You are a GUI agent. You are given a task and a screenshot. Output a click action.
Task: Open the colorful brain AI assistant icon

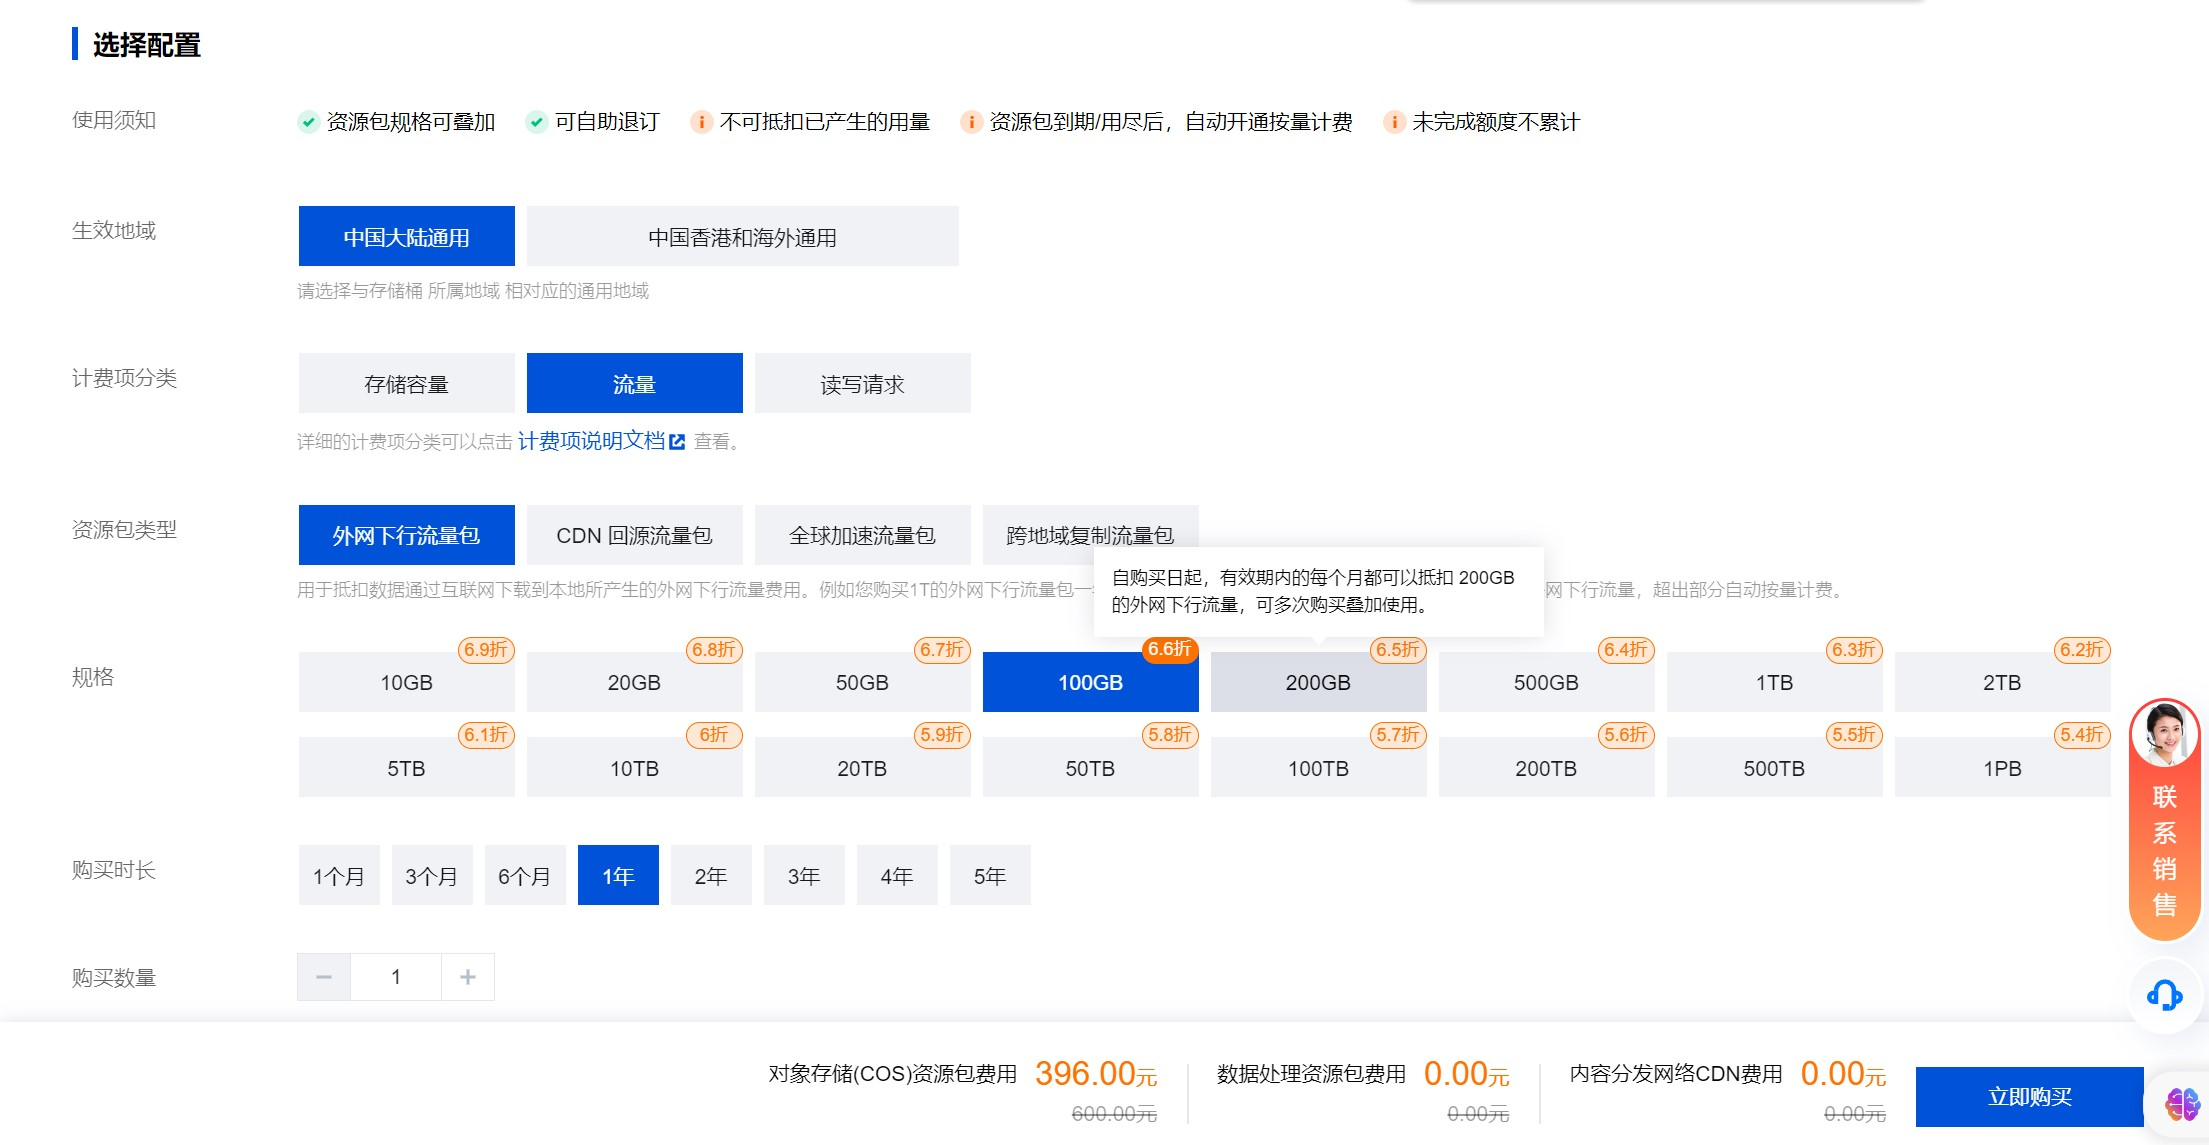[x=2182, y=1104]
